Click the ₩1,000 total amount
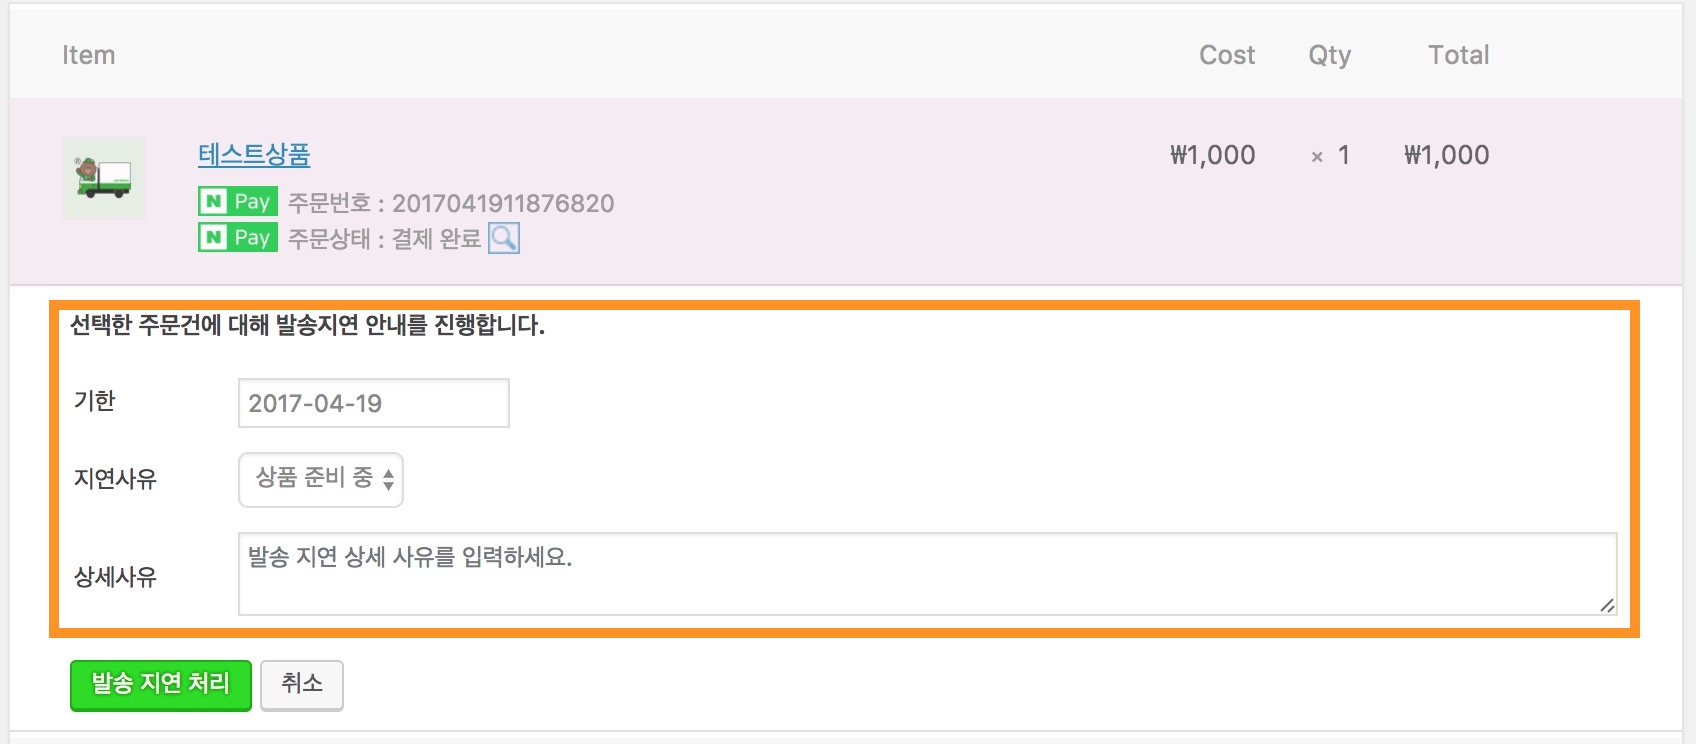 point(1447,155)
